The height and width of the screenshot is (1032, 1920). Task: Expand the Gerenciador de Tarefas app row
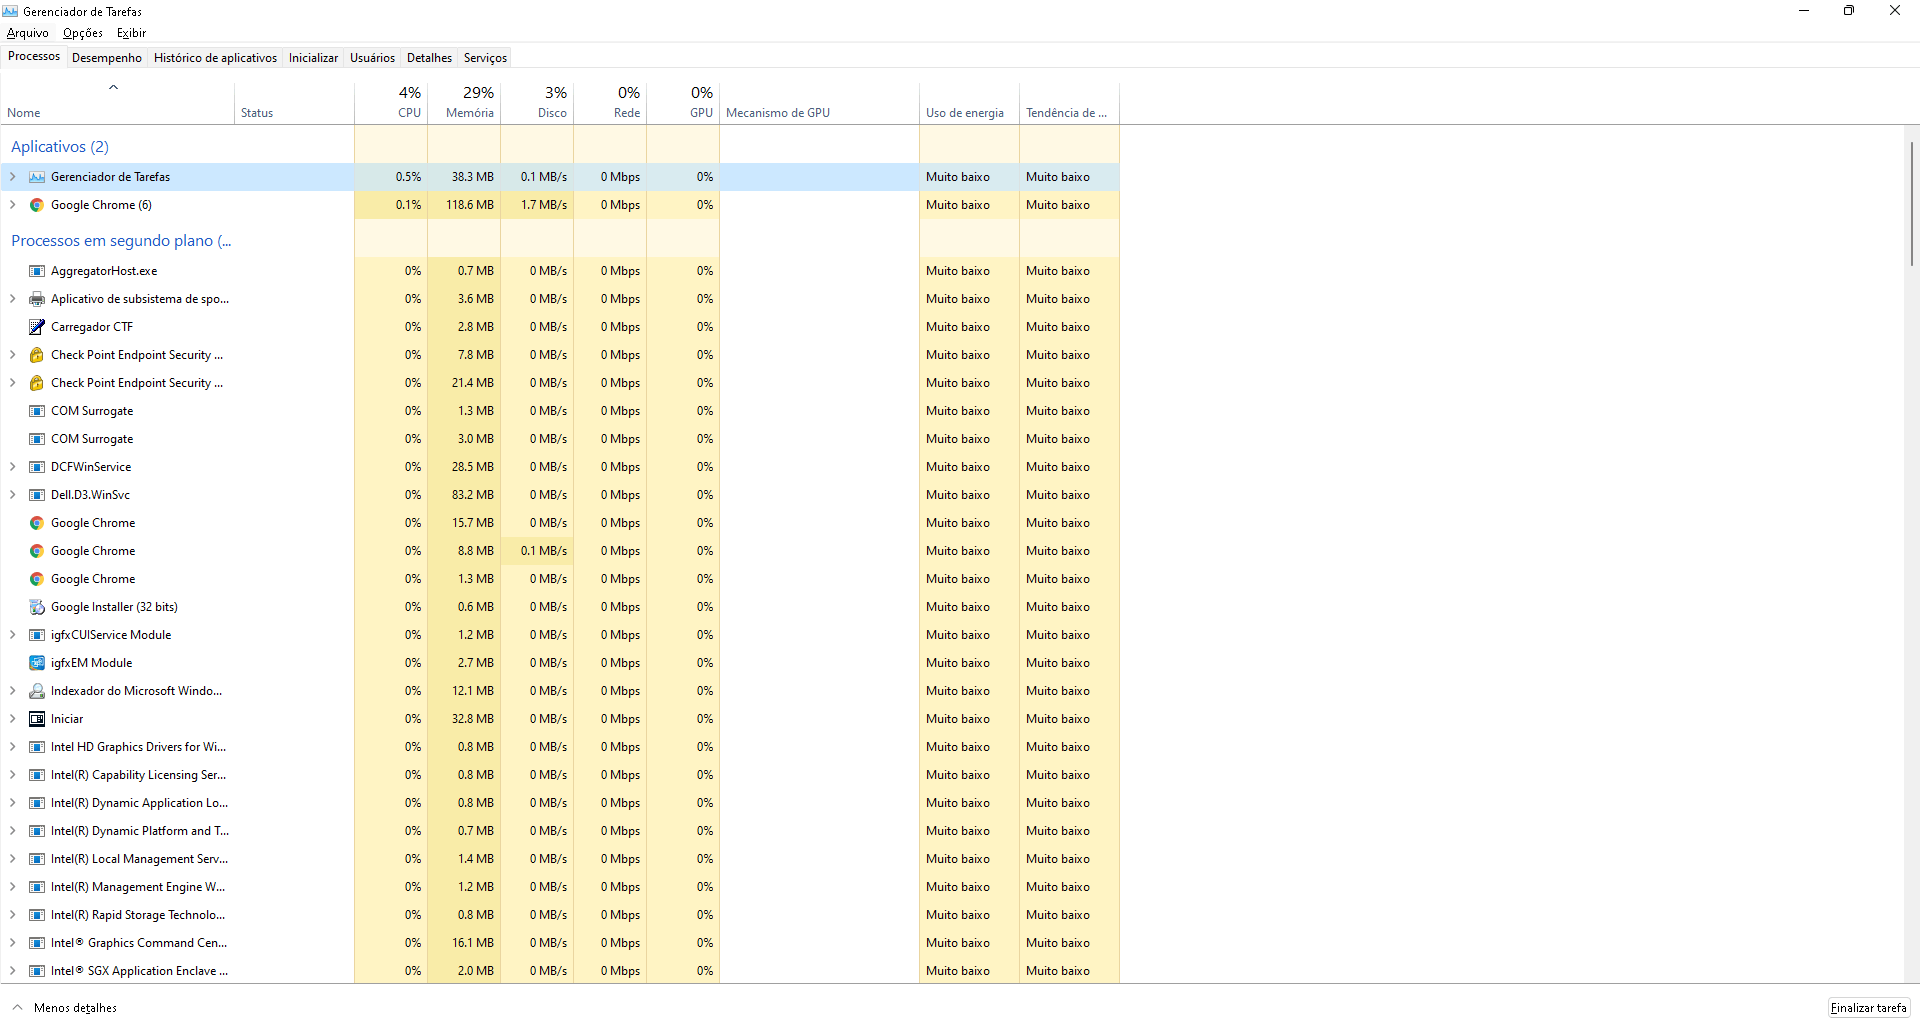click(x=12, y=177)
